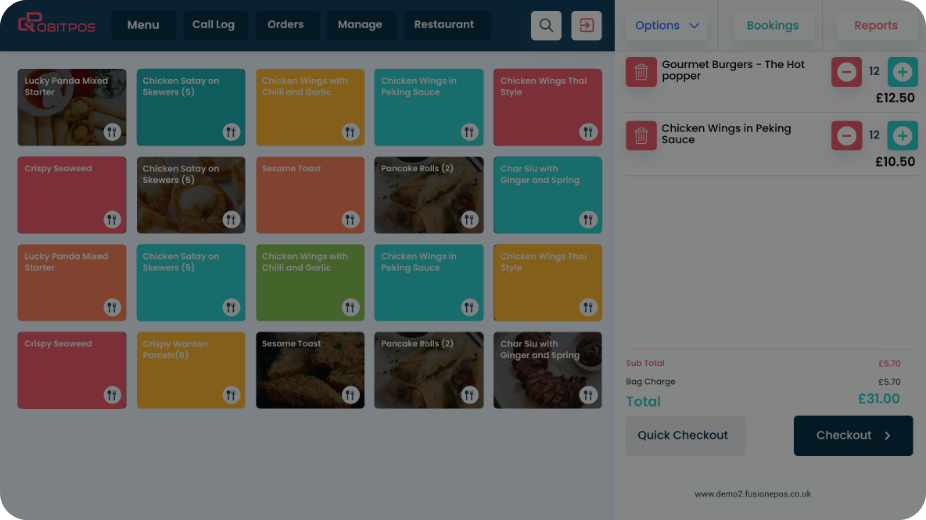
Task: Select the Pancake Rolls (2) photo tile
Action: [x=428, y=195]
